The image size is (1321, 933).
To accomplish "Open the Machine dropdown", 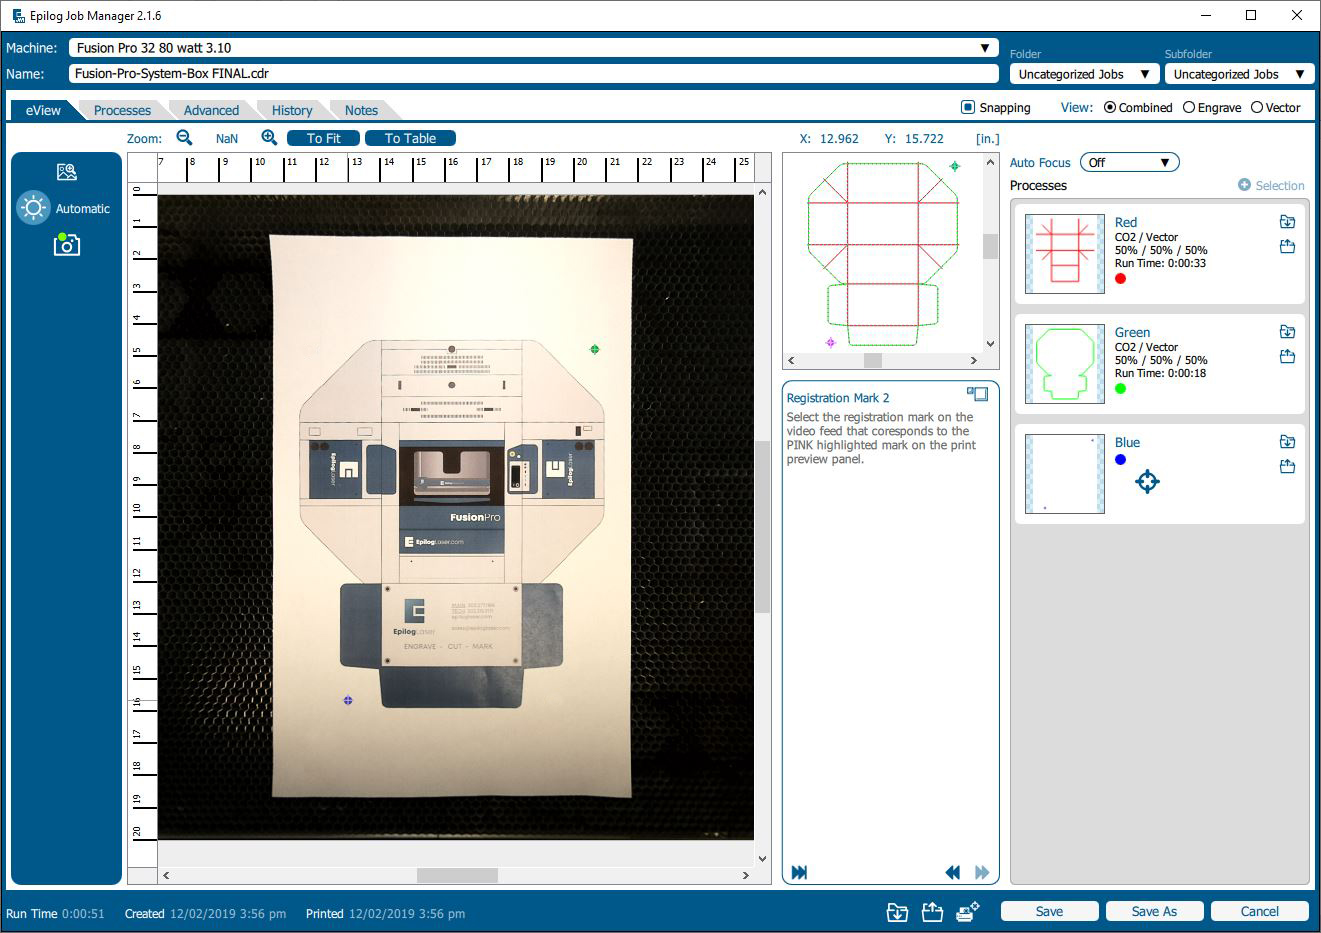I will tap(534, 47).
